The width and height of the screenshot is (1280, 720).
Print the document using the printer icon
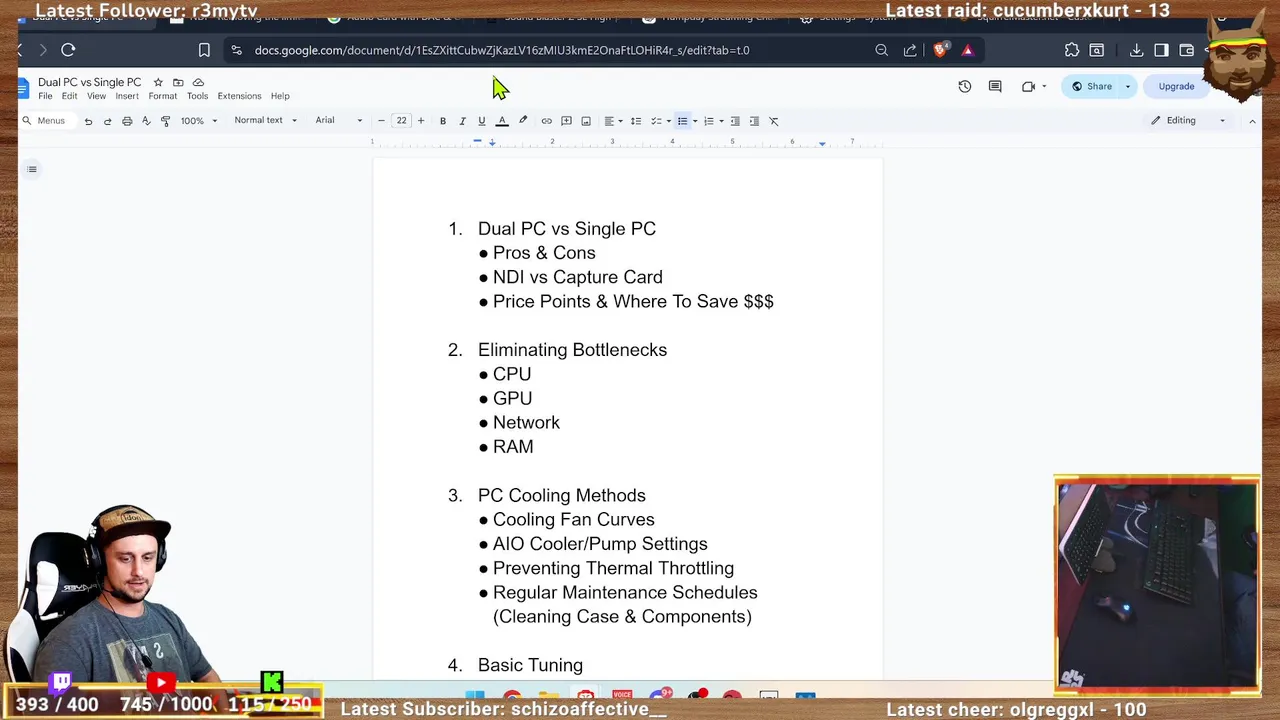[x=127, y=121]
